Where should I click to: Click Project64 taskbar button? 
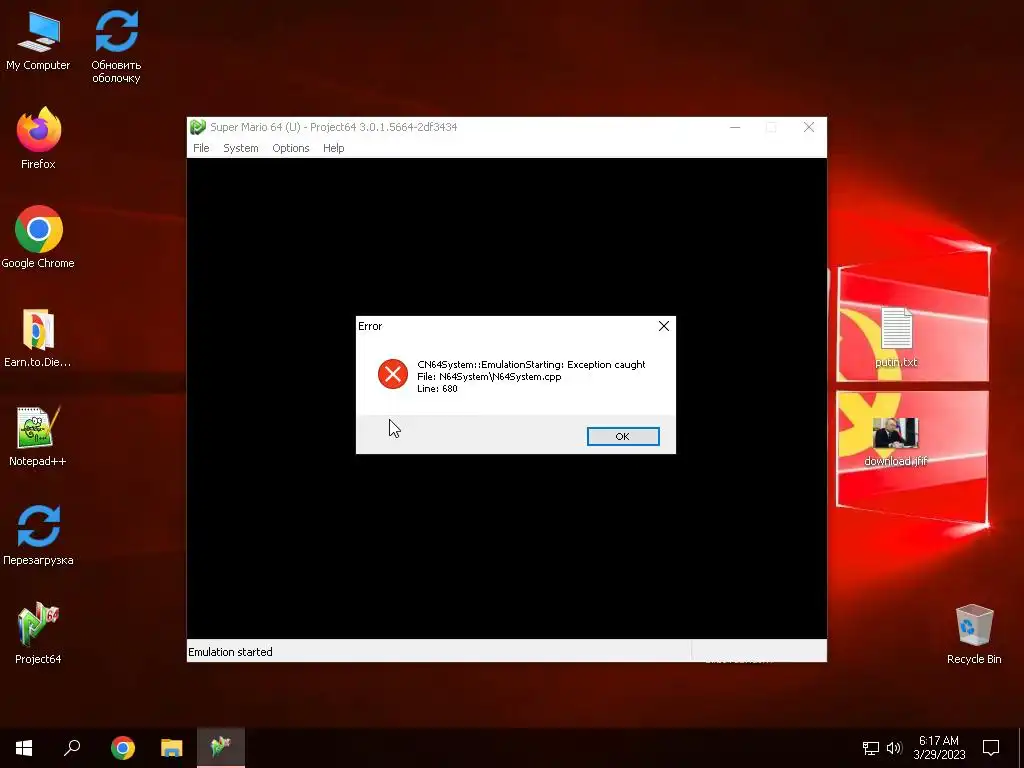coord(221,748)
